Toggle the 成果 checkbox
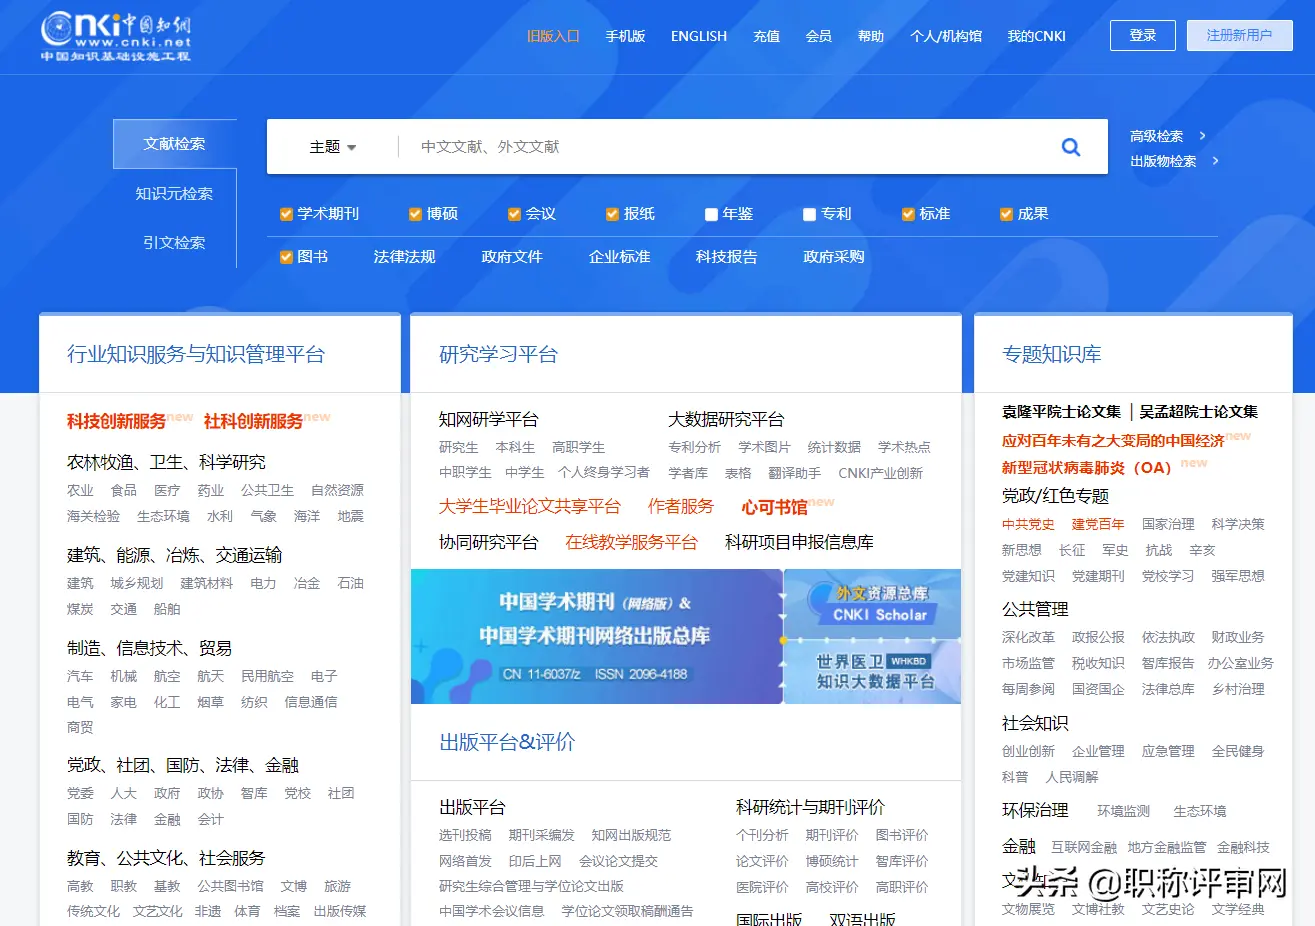1315x926 pixels. tap(1006, 214)
